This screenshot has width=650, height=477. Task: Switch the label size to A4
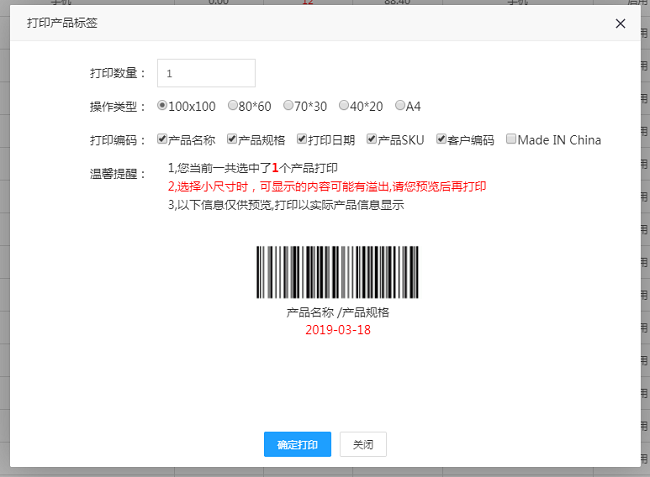[x=401, y=105]
